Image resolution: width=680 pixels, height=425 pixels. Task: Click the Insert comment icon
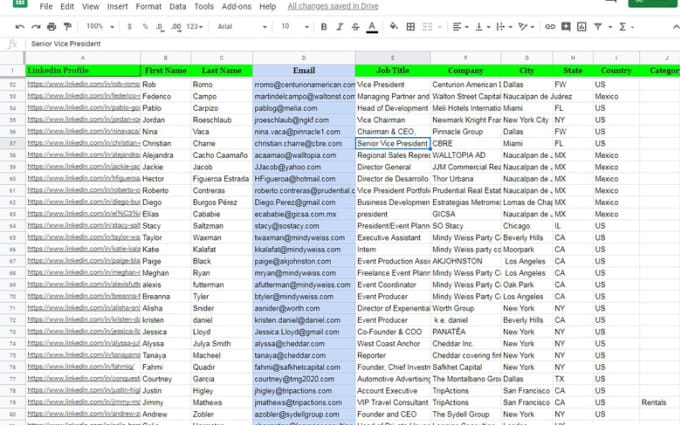[x=566, y=27]
